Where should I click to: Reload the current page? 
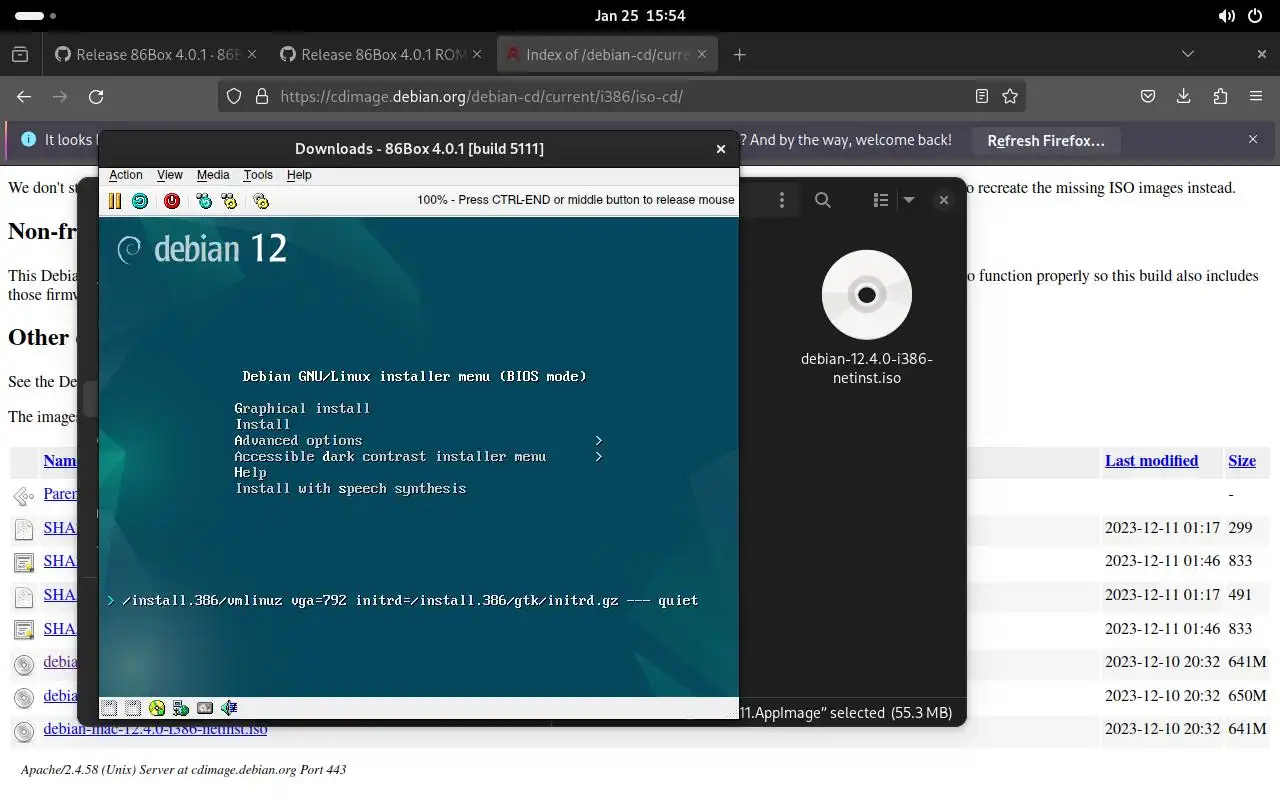pos(96,97)
